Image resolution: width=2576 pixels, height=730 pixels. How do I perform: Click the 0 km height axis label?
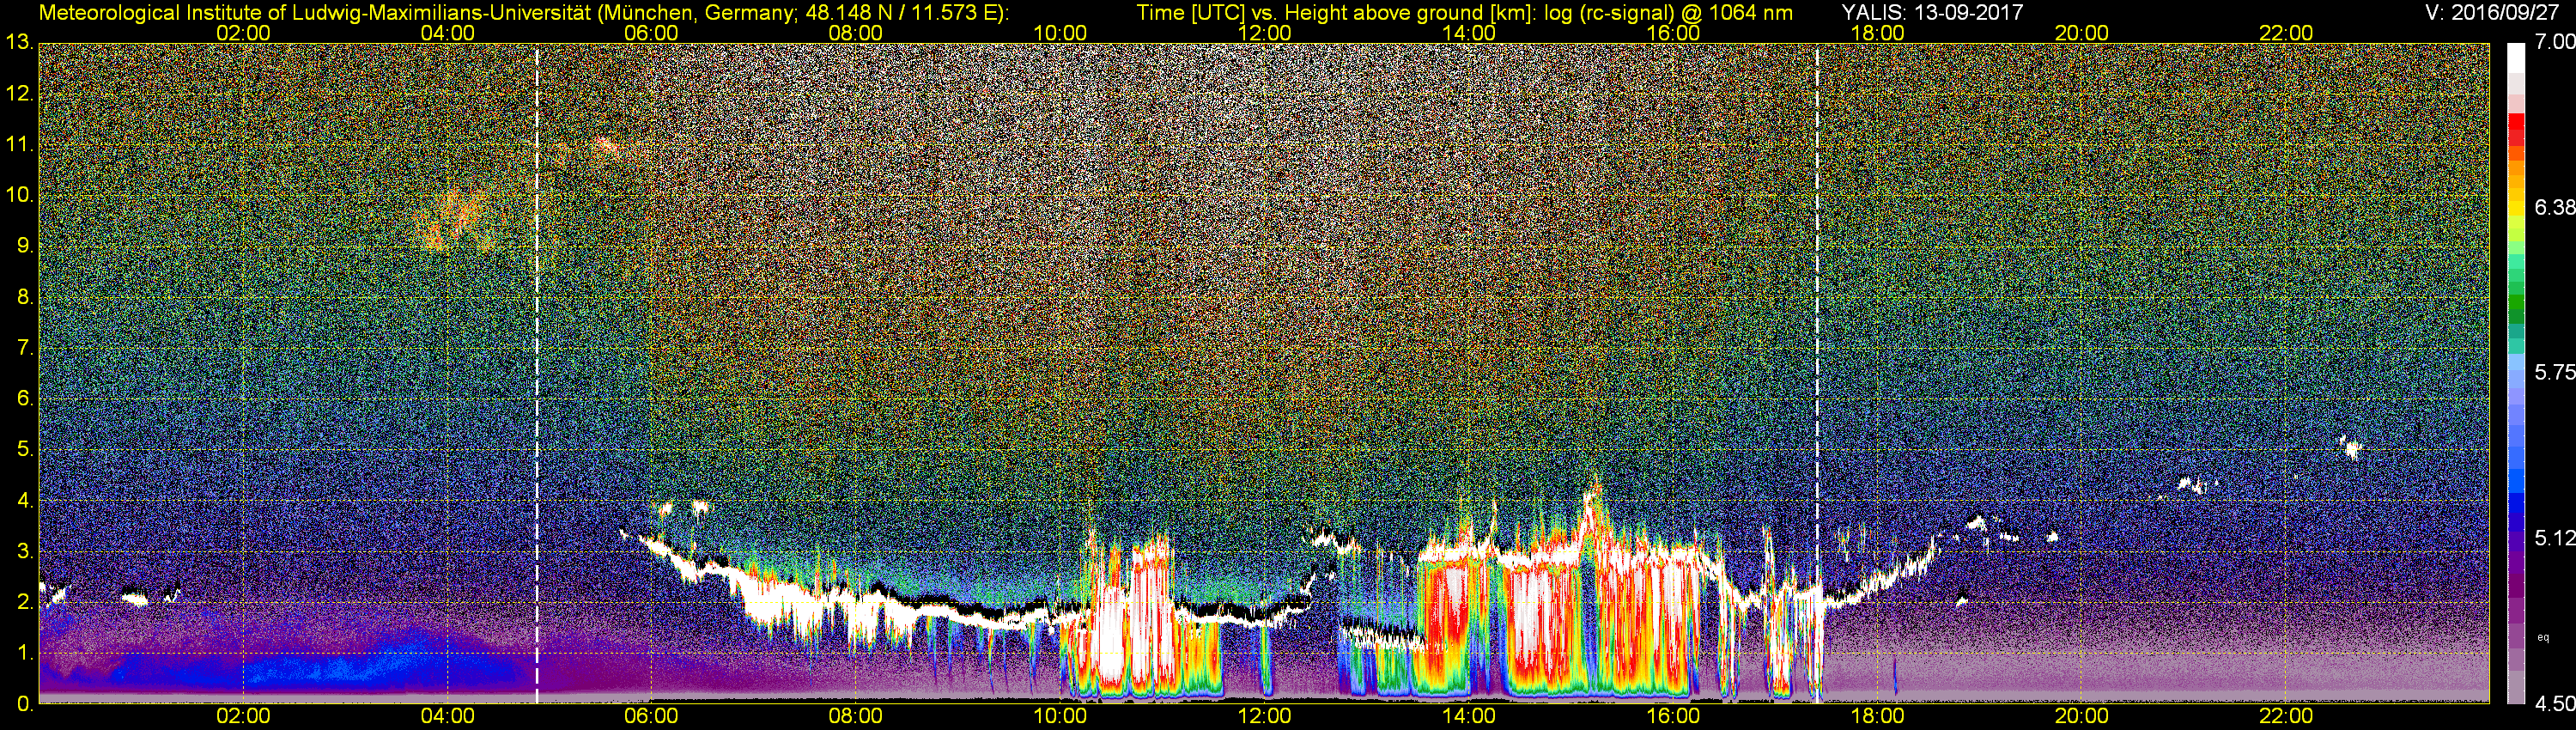click(x=24, y=704)
